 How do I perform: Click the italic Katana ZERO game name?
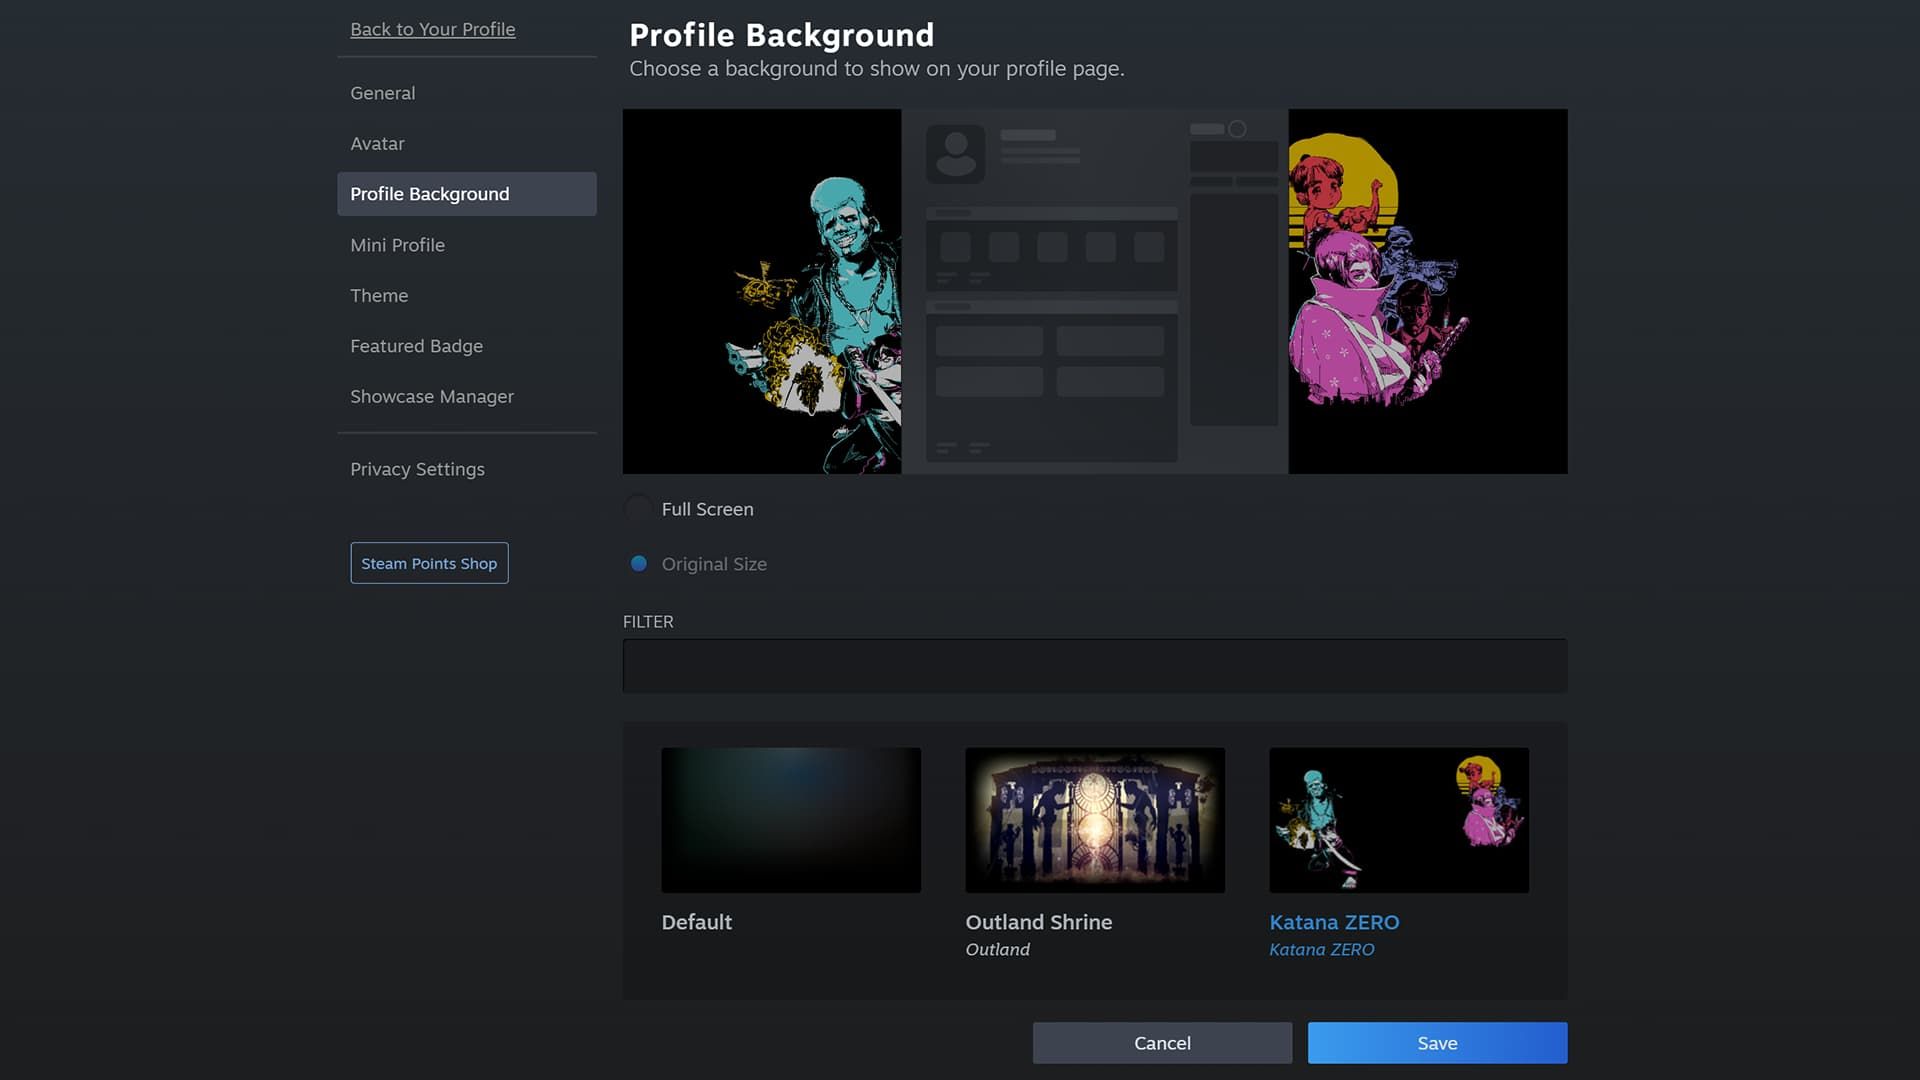pos(1321,949)
